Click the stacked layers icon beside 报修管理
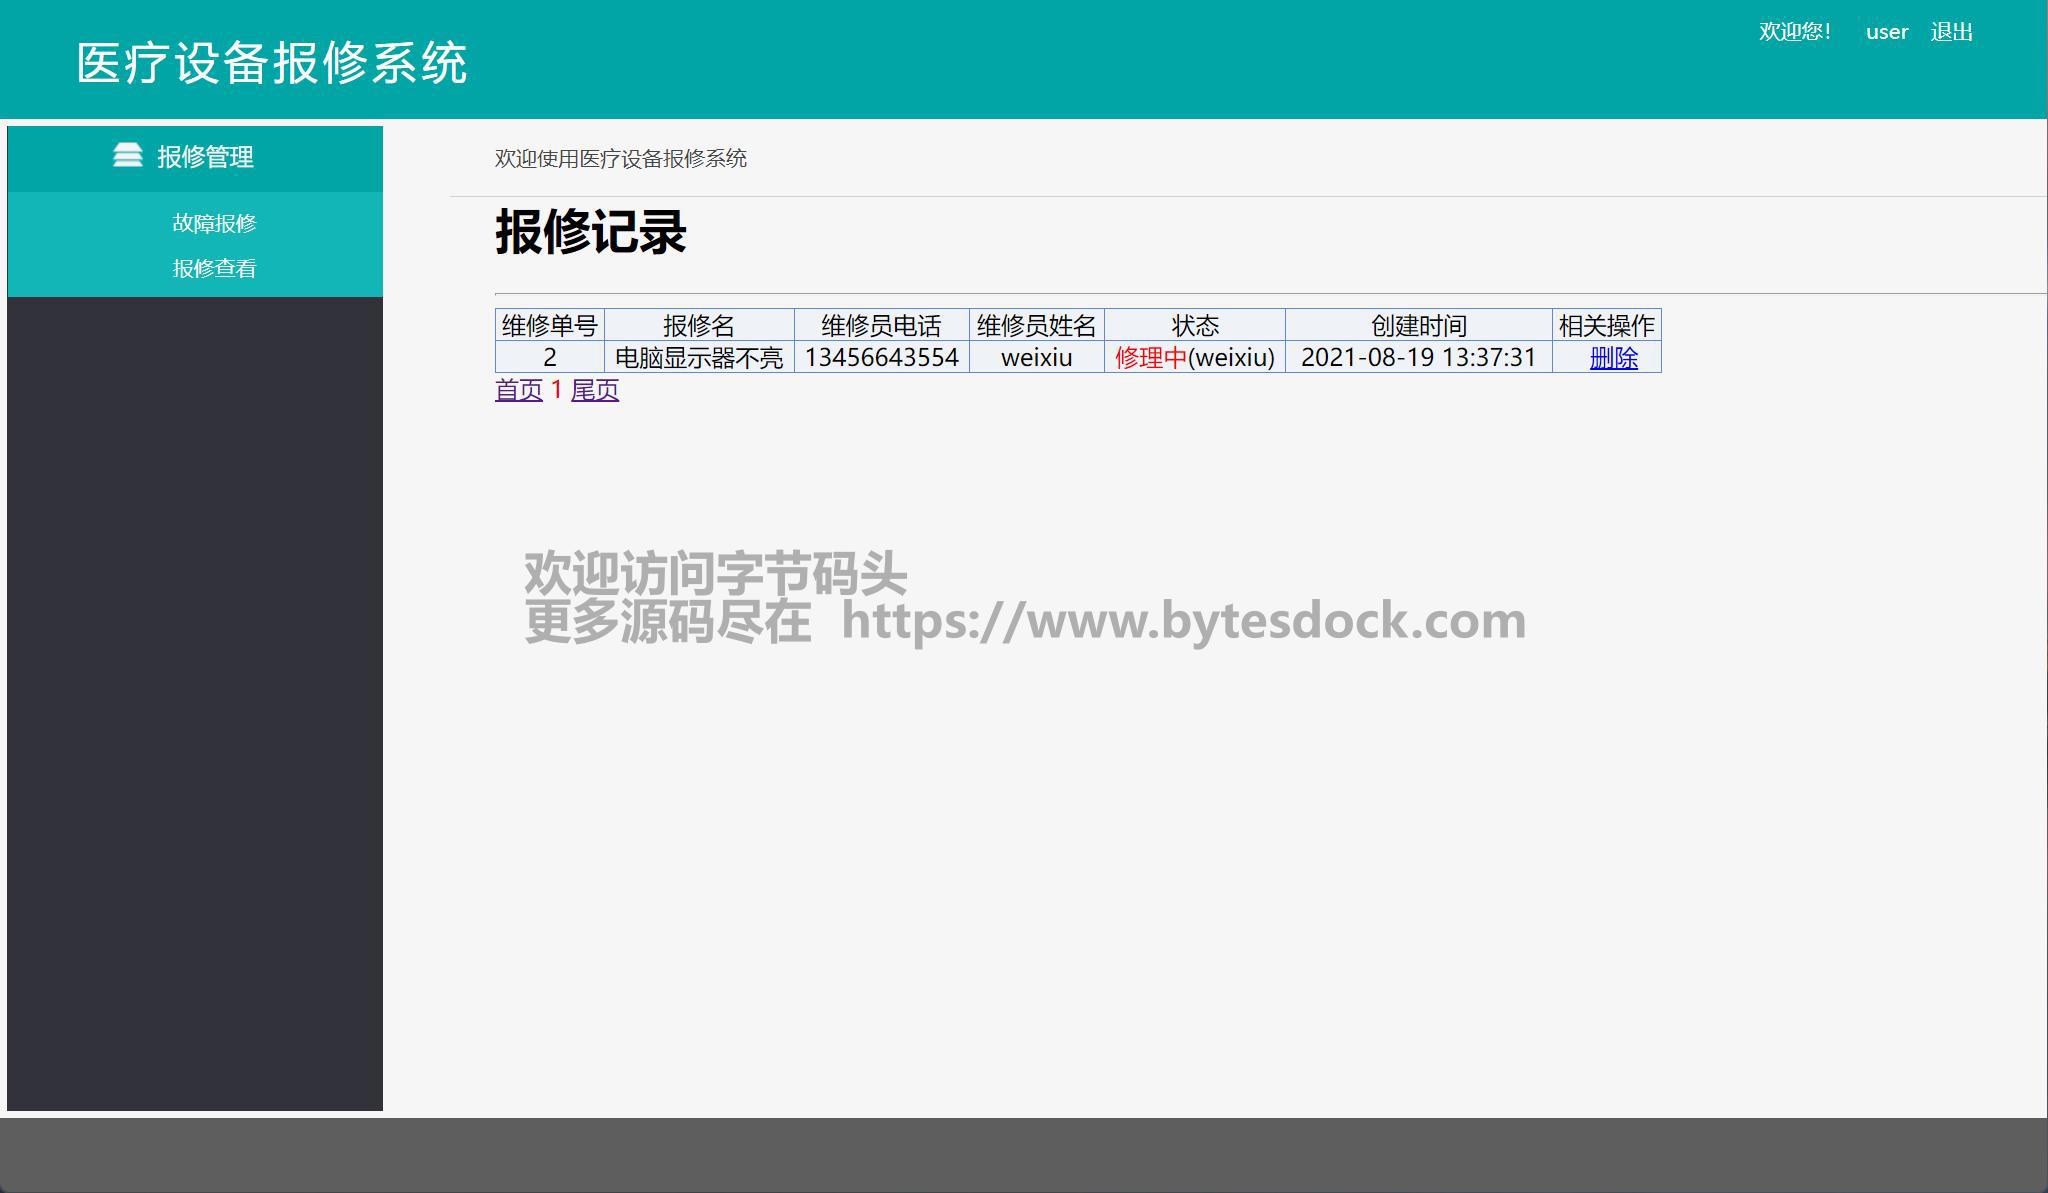This screenshot has height=1193, width=2048. click(128, 155)
